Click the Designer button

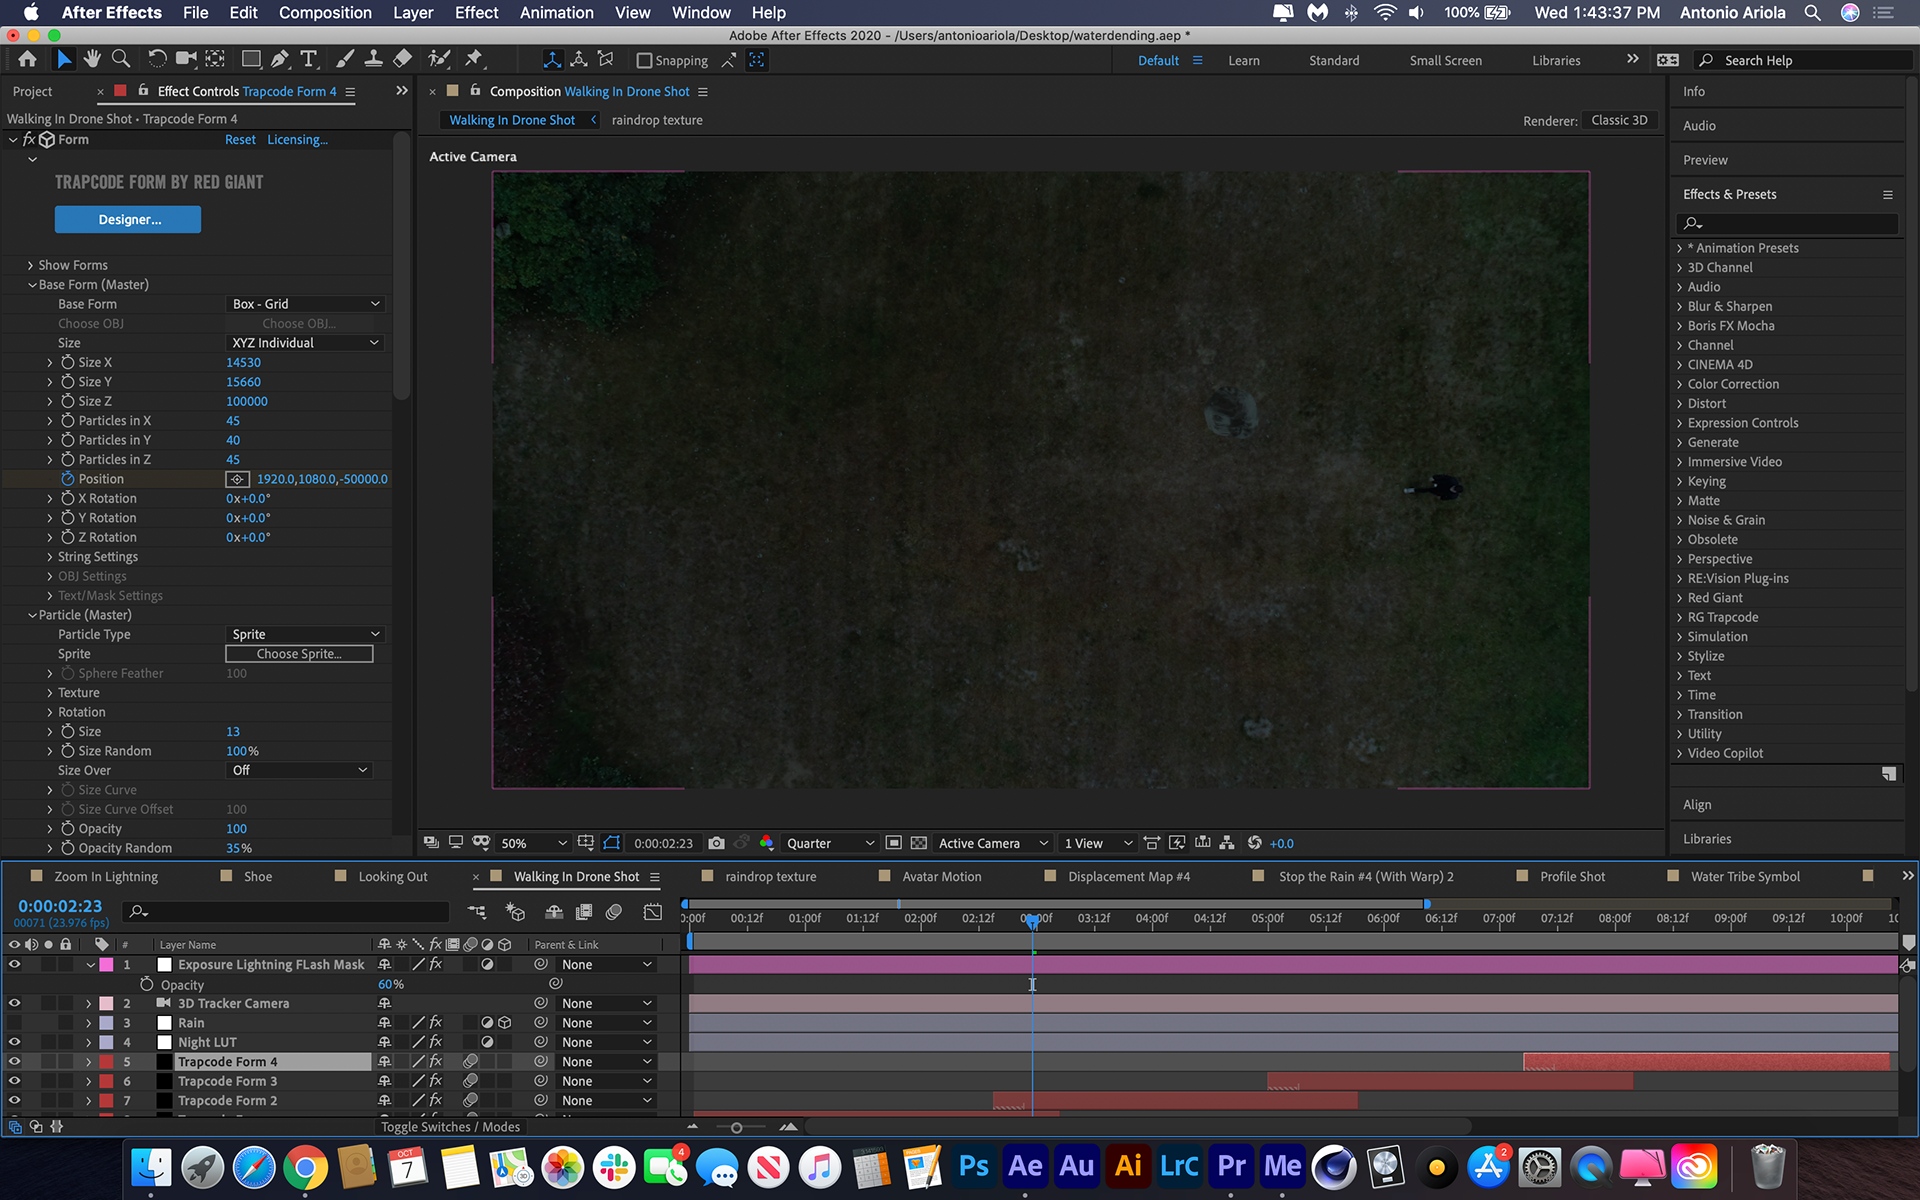[128, 219]
